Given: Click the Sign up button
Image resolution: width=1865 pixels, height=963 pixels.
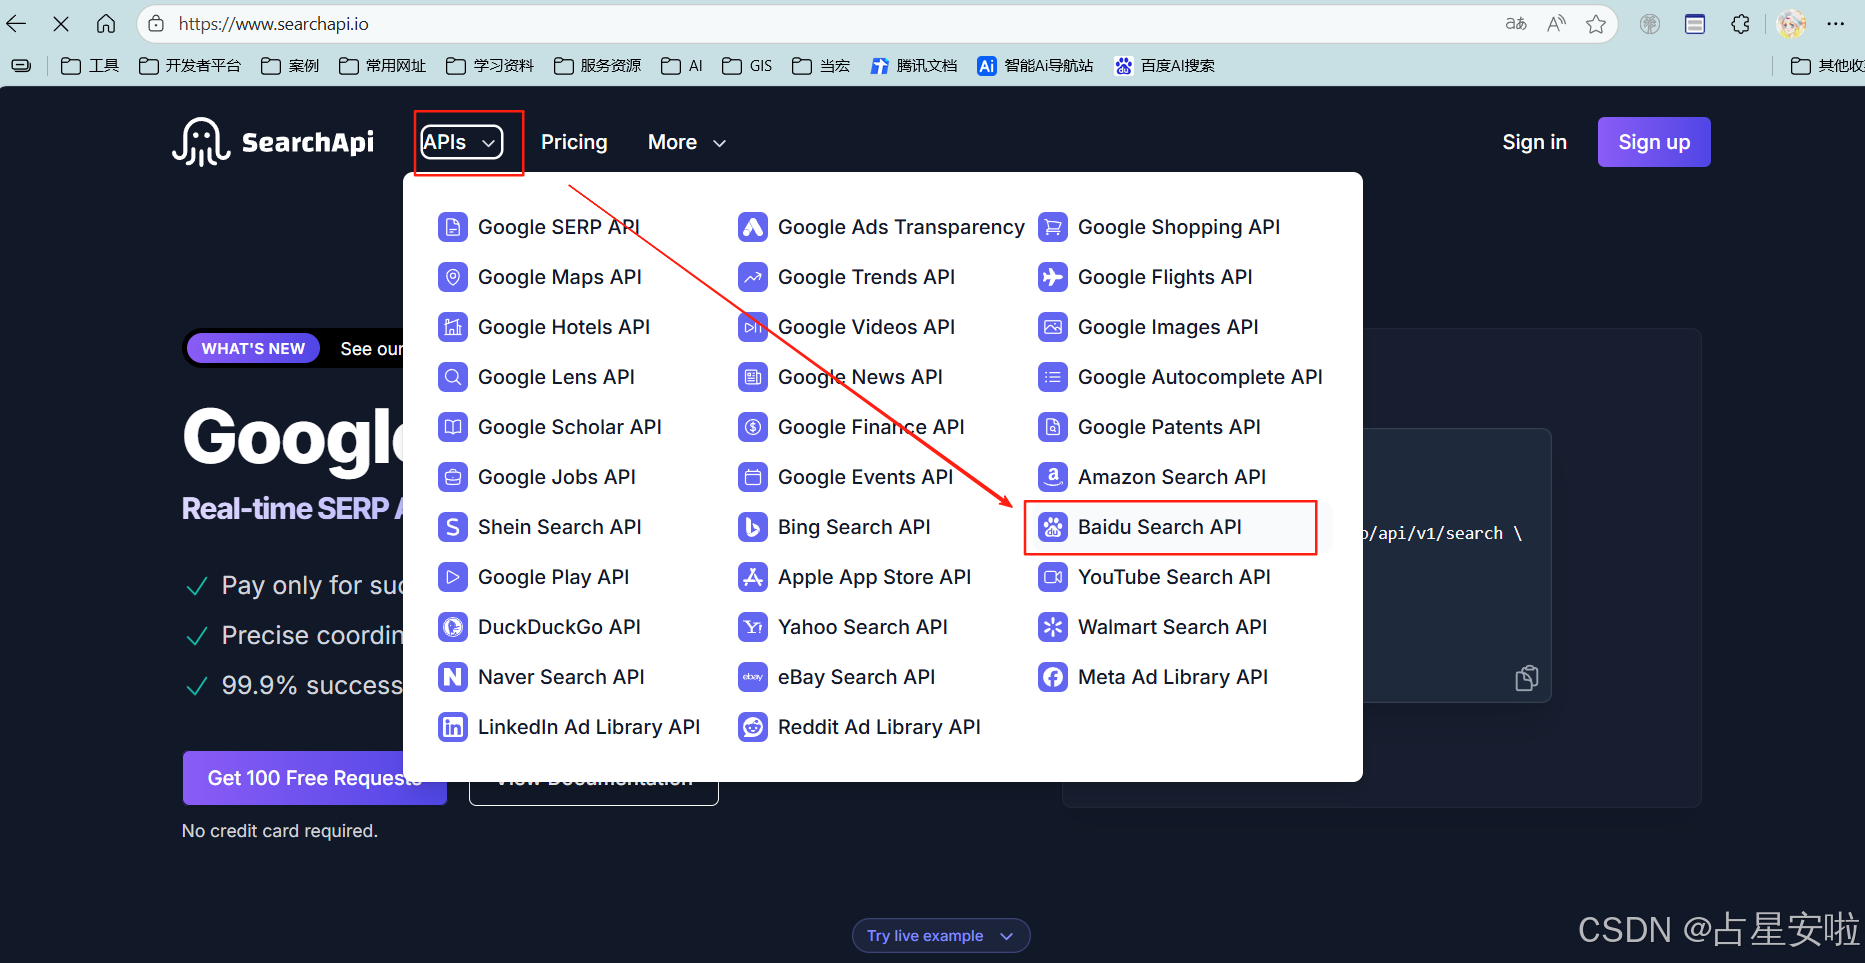Looking at the screenshot, I should click(x=1654, y=142).
